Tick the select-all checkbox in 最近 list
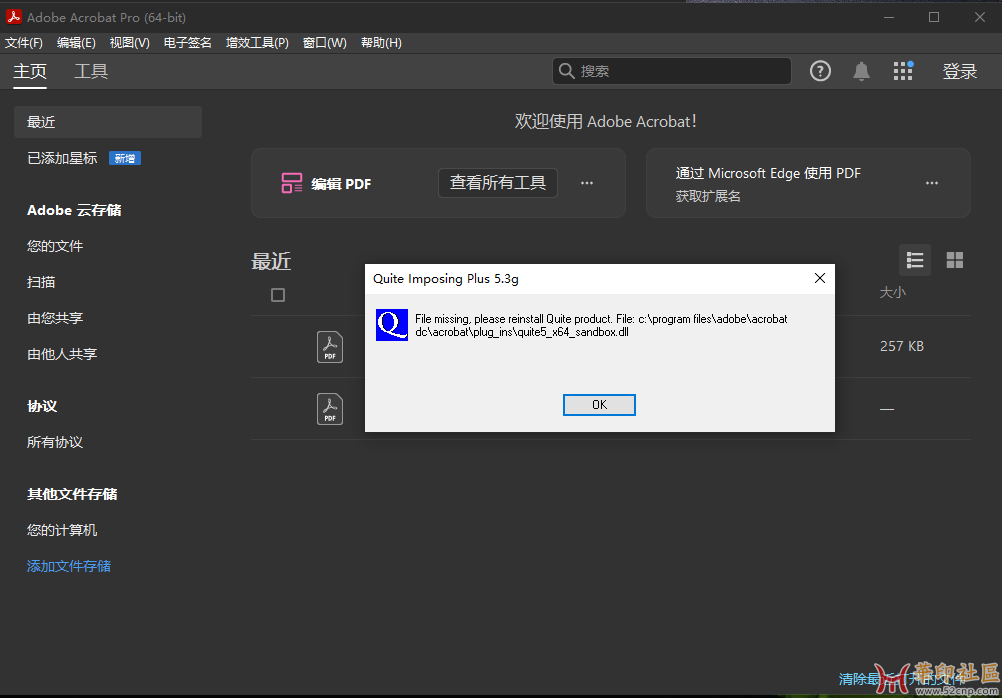The height and width of the screenshot is (698, 1002). pyautogui.click(x=278, y=295)
